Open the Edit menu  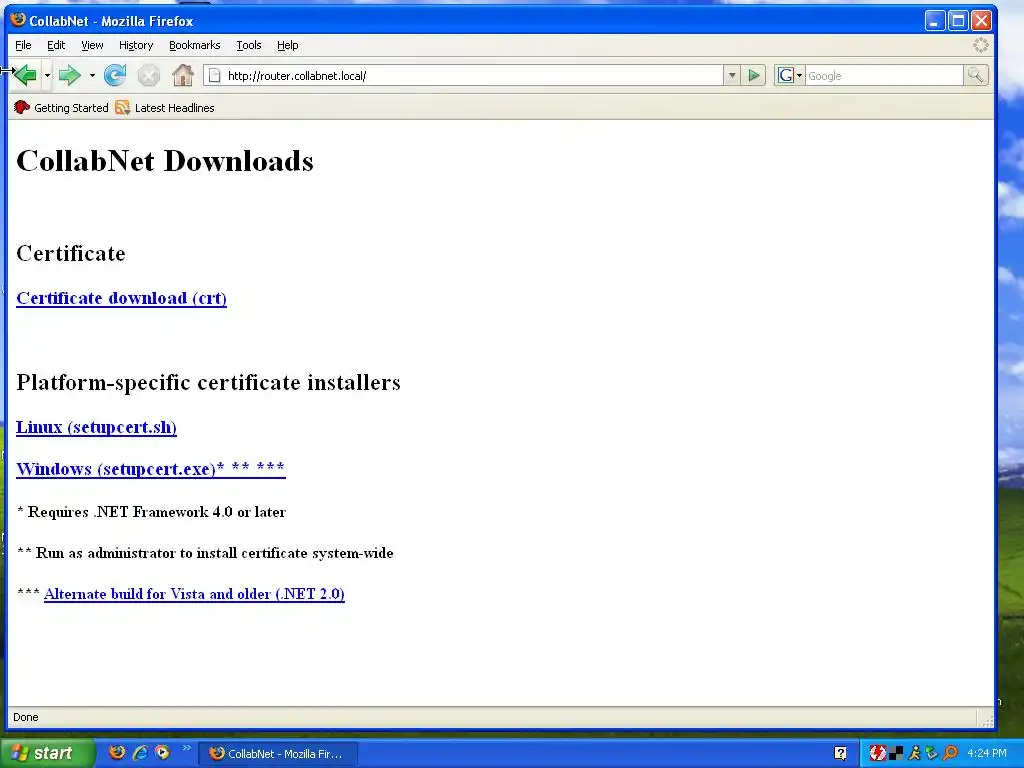tap(56, 45)
